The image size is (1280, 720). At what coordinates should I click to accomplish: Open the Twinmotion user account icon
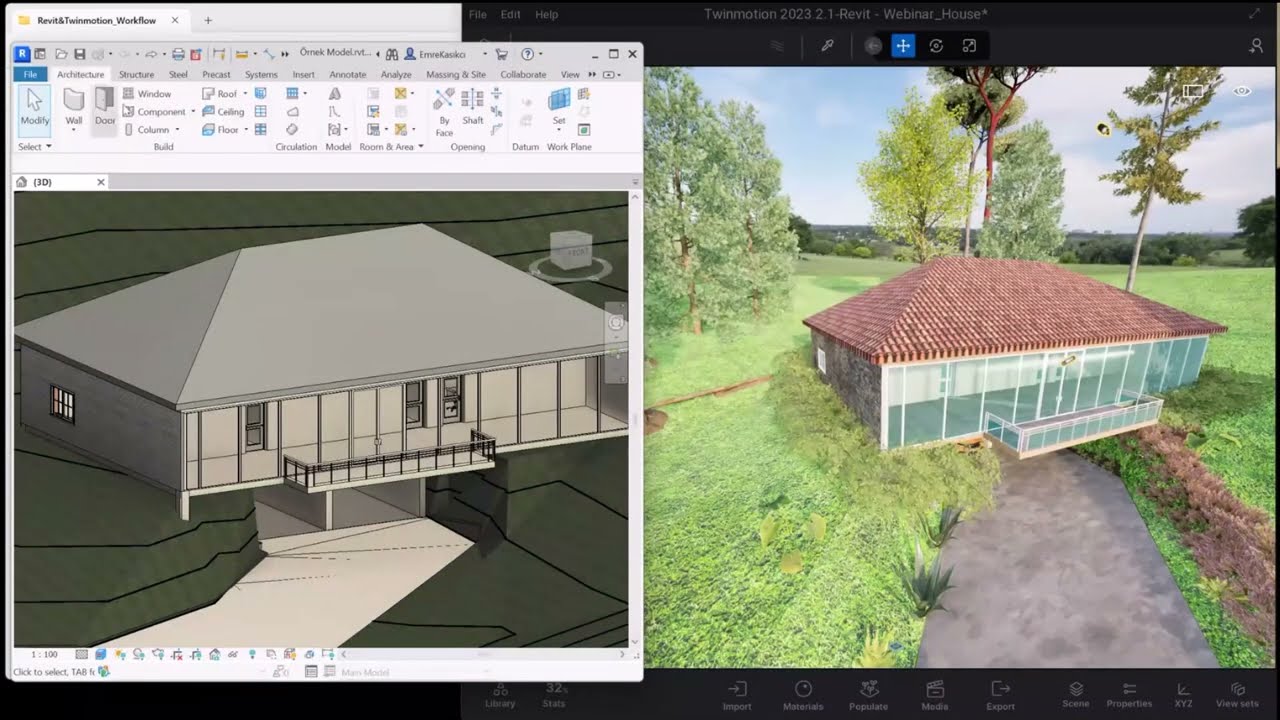pyautogui.click(x=1256, y=46)
